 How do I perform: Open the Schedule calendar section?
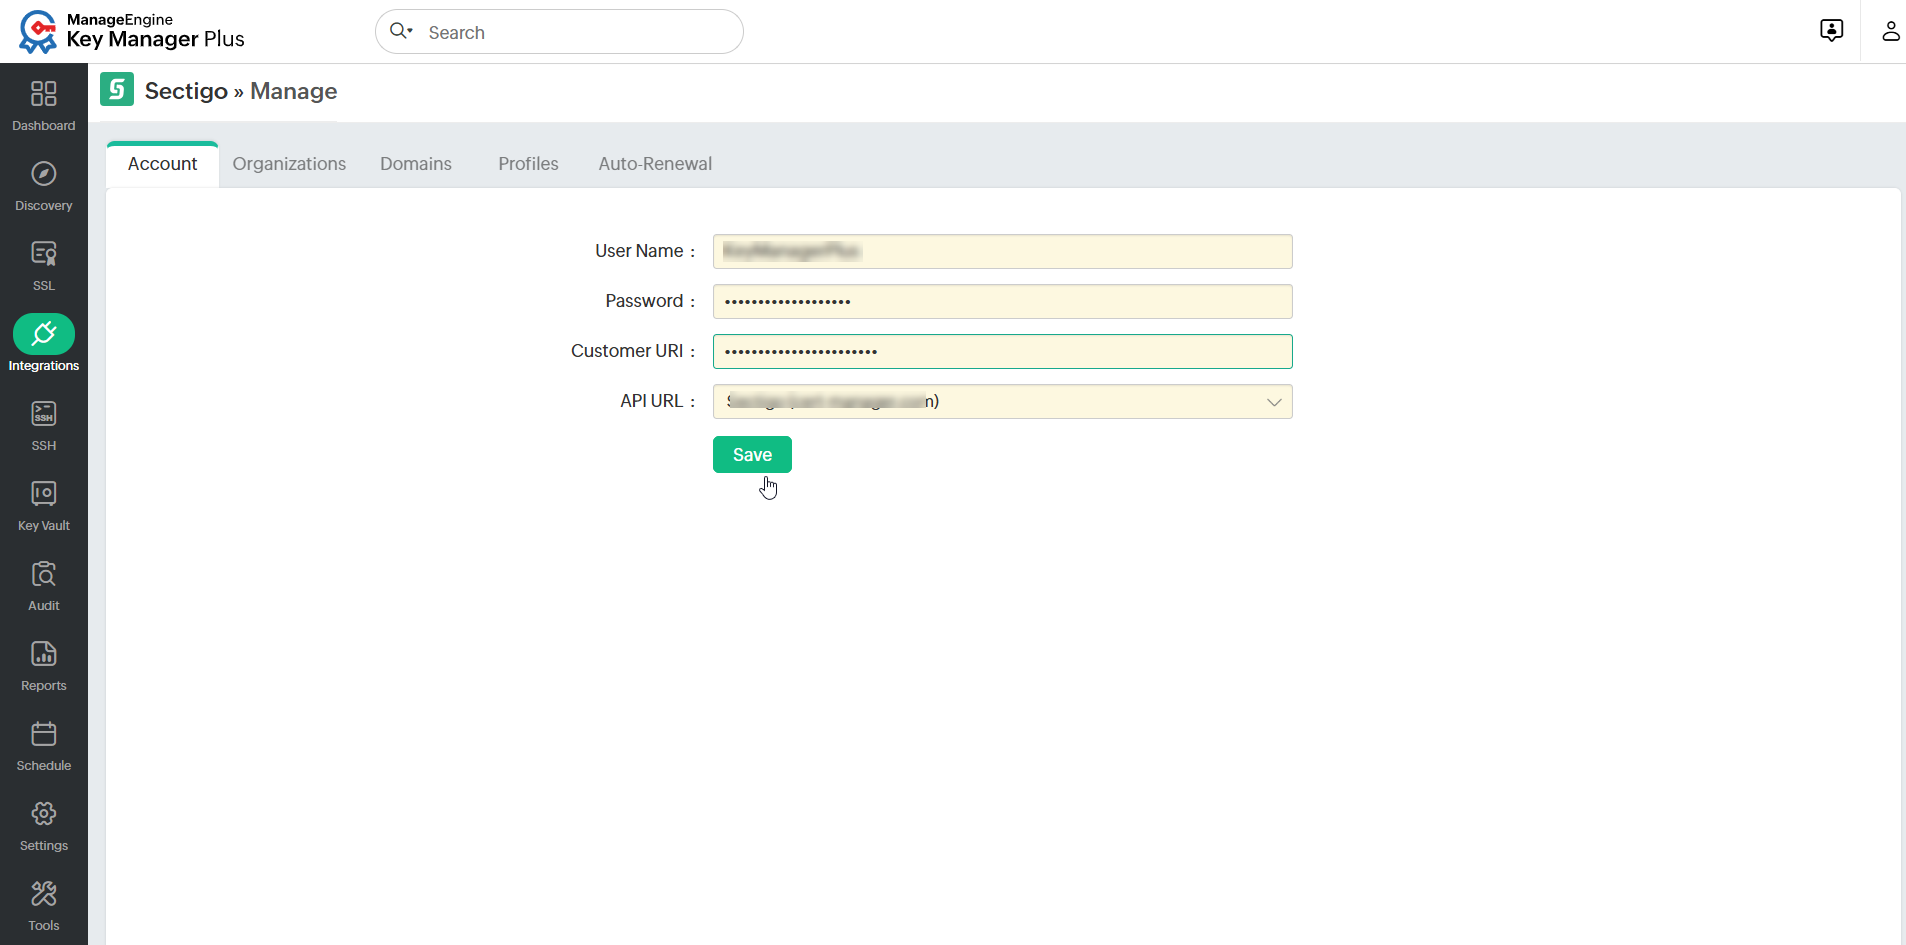(44, 745)
